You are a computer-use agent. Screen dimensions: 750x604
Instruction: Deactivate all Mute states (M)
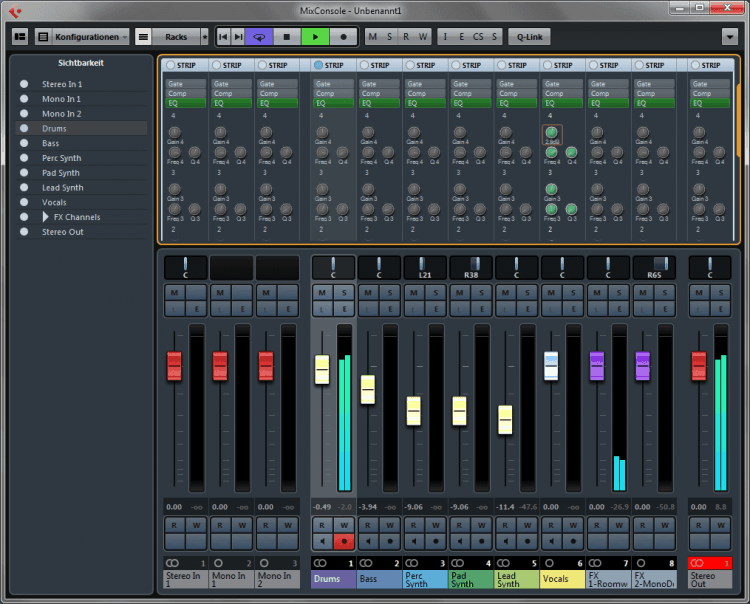(x=373, y=37)
